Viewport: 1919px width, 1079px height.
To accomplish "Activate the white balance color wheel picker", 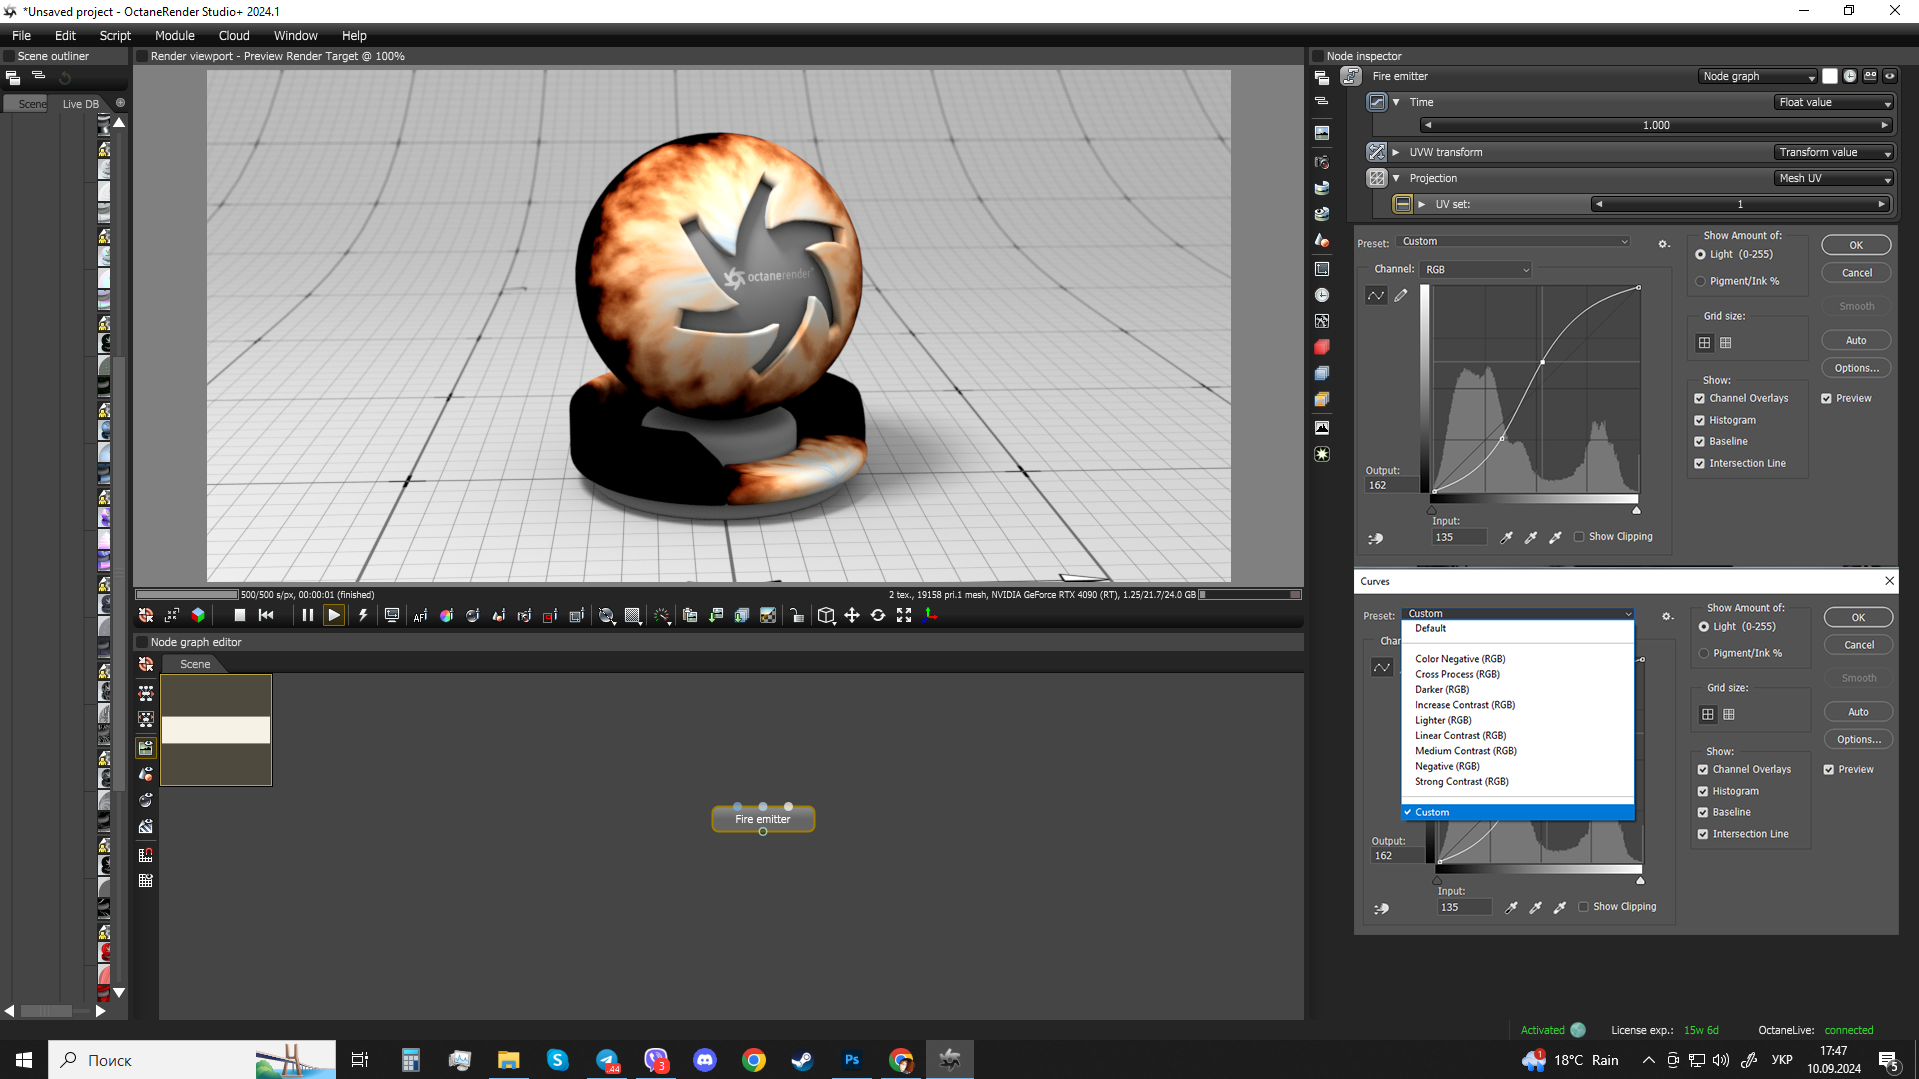I will coord(446,616).
